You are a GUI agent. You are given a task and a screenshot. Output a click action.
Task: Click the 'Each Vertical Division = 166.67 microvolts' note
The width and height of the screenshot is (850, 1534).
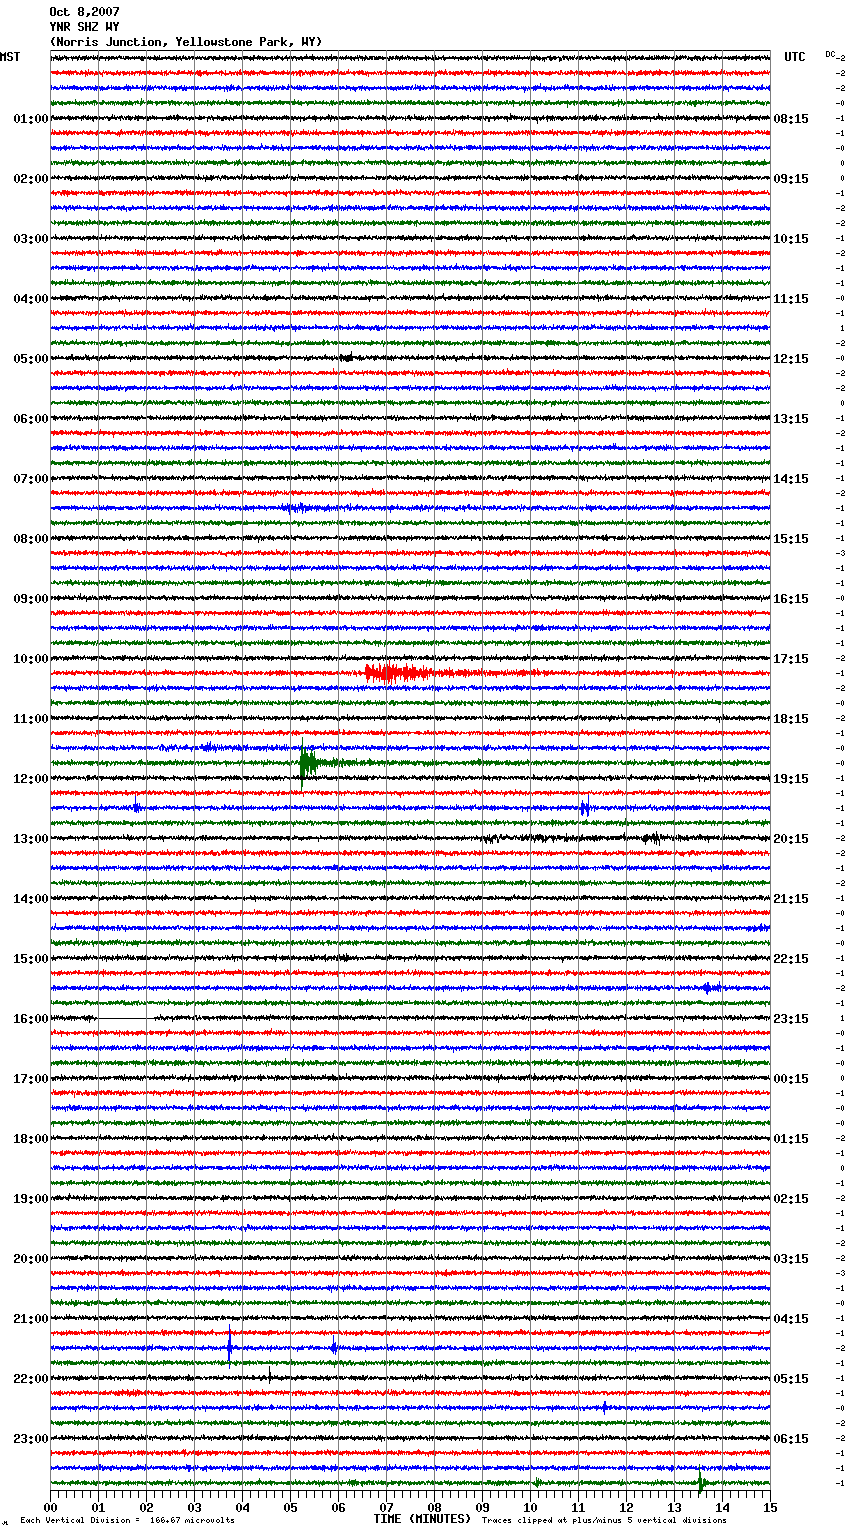(127, 1520)
